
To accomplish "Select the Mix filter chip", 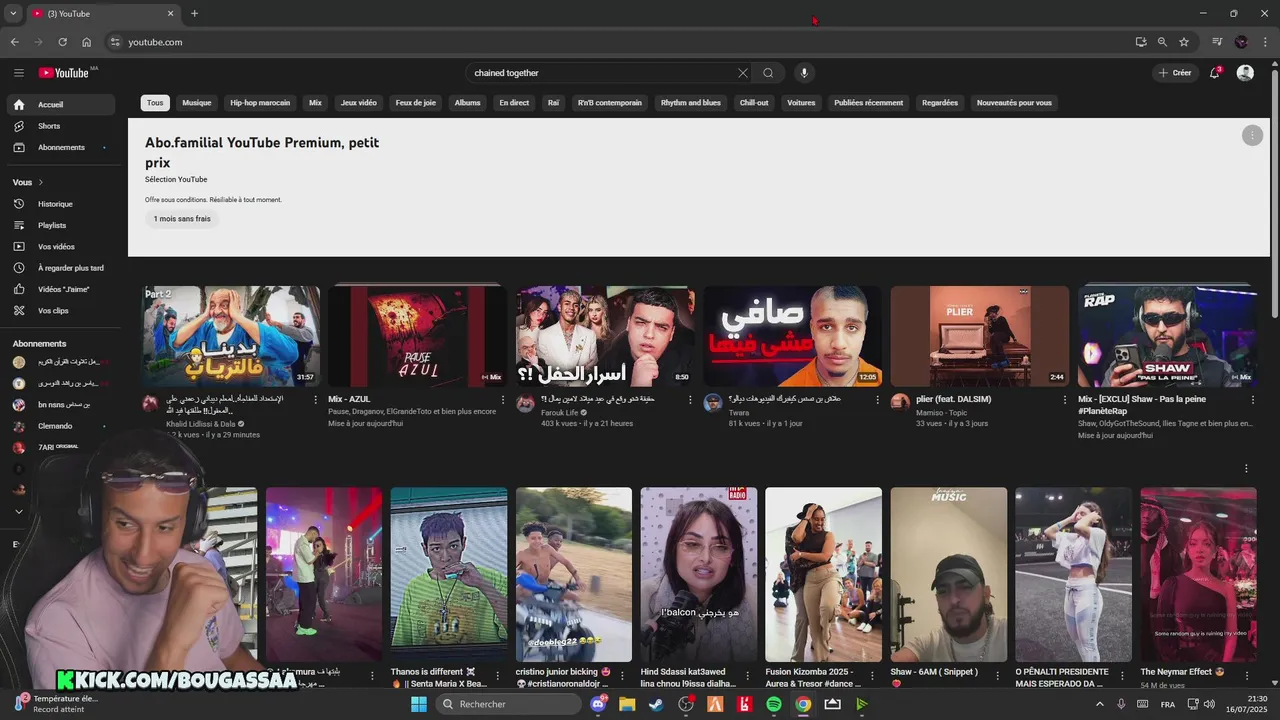I will pyautogui.click(x=315, y=103).
